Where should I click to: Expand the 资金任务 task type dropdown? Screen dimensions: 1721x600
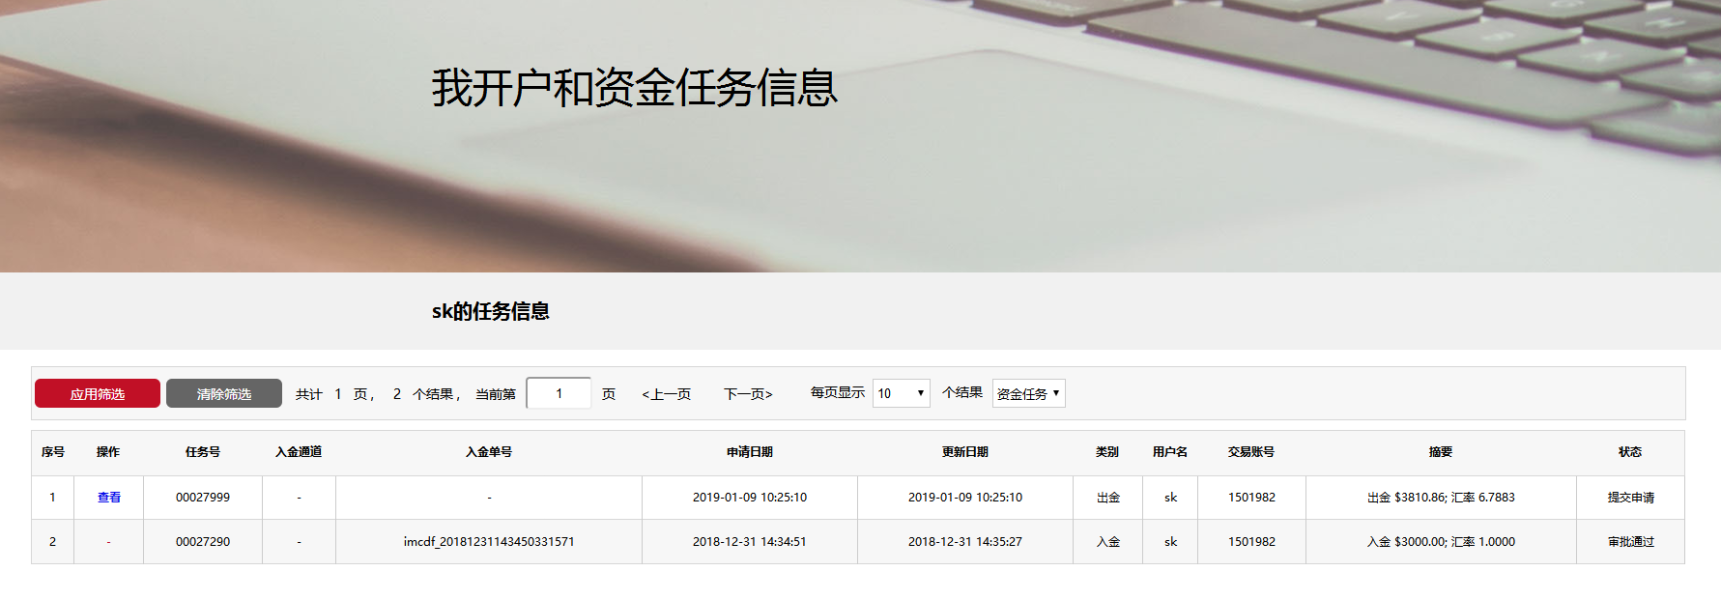tap(1028, 394)
